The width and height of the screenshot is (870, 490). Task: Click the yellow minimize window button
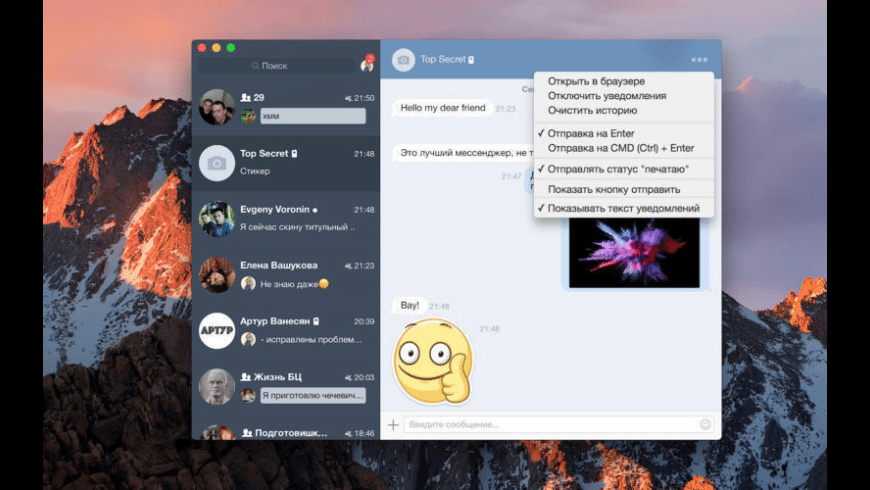(x=216, y=48)
